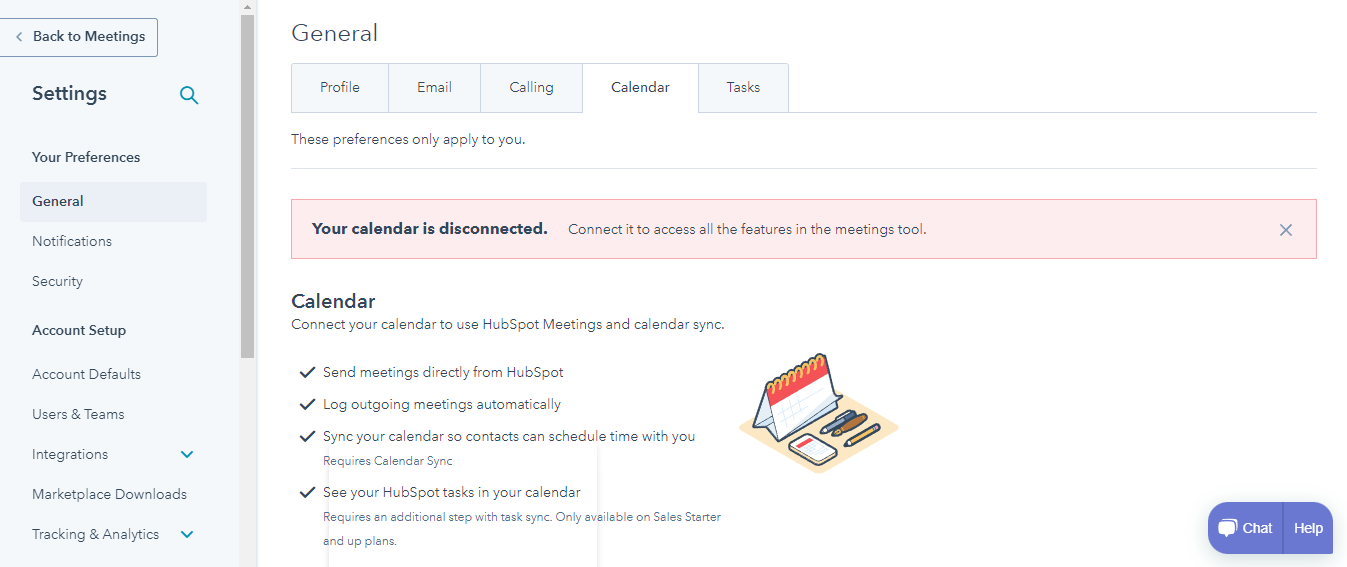Open Tracking & Analytics in sidebar
This screenshot has height=567, width=1347.
95,534
